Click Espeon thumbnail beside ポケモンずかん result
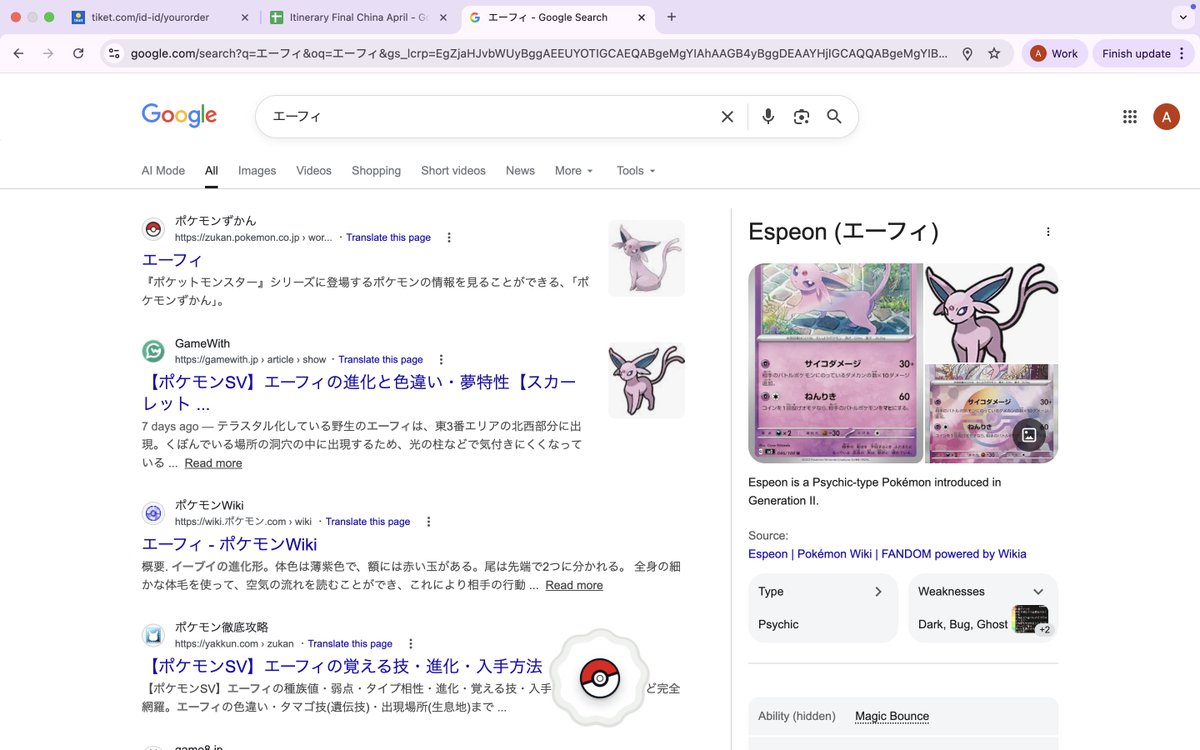 tap(647, 258)
